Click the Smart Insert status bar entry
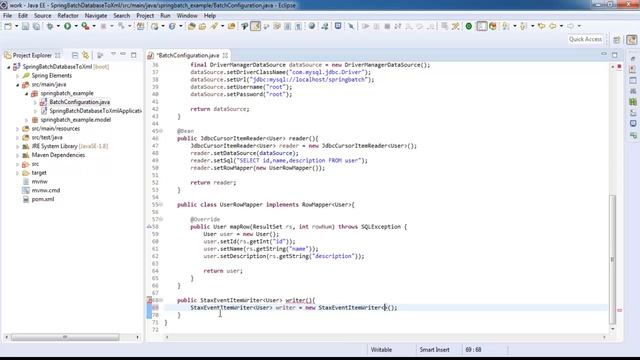 434,350
